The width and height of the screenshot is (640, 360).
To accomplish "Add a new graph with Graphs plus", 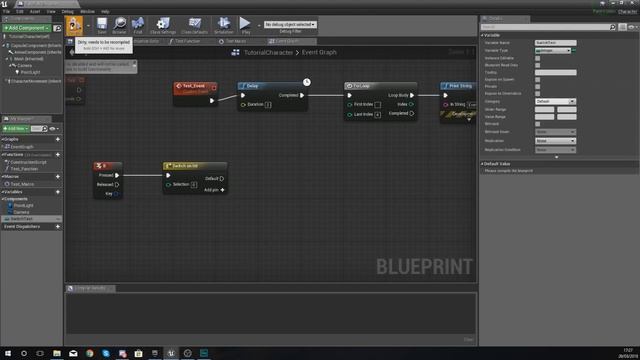I will (x=58, y=139).
